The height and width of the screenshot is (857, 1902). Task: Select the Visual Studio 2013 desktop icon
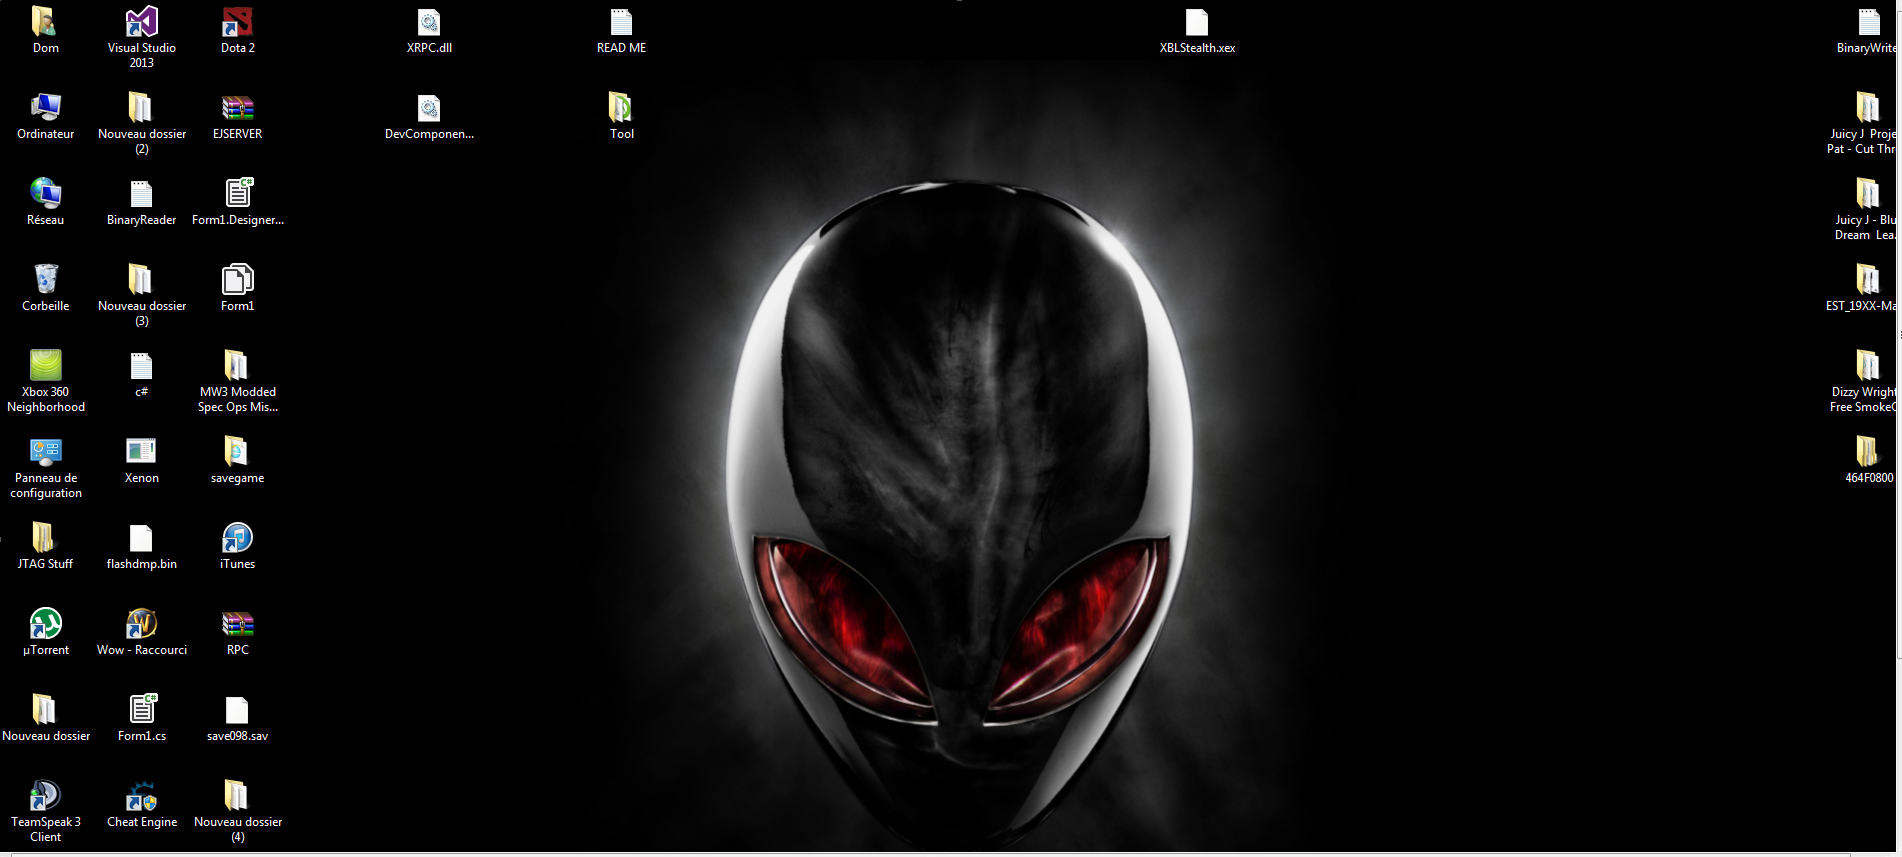coord(141,23)
